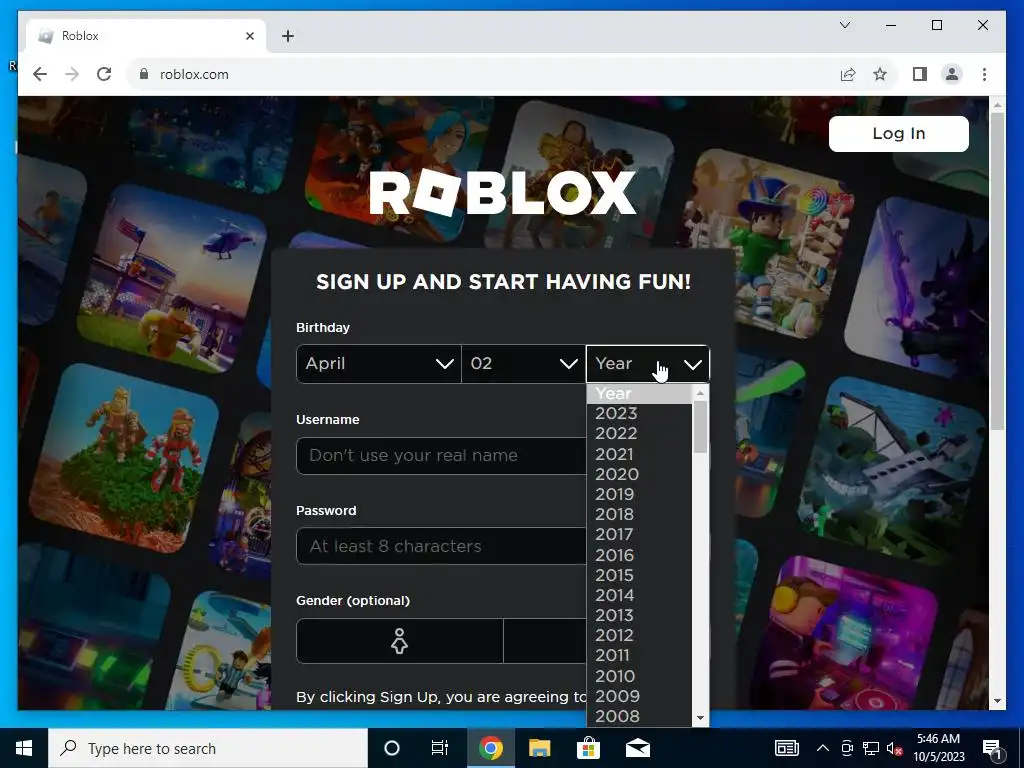Screen dimensions: 1024x768
Task: Reload the Roblox page
Action: point(104,74)
